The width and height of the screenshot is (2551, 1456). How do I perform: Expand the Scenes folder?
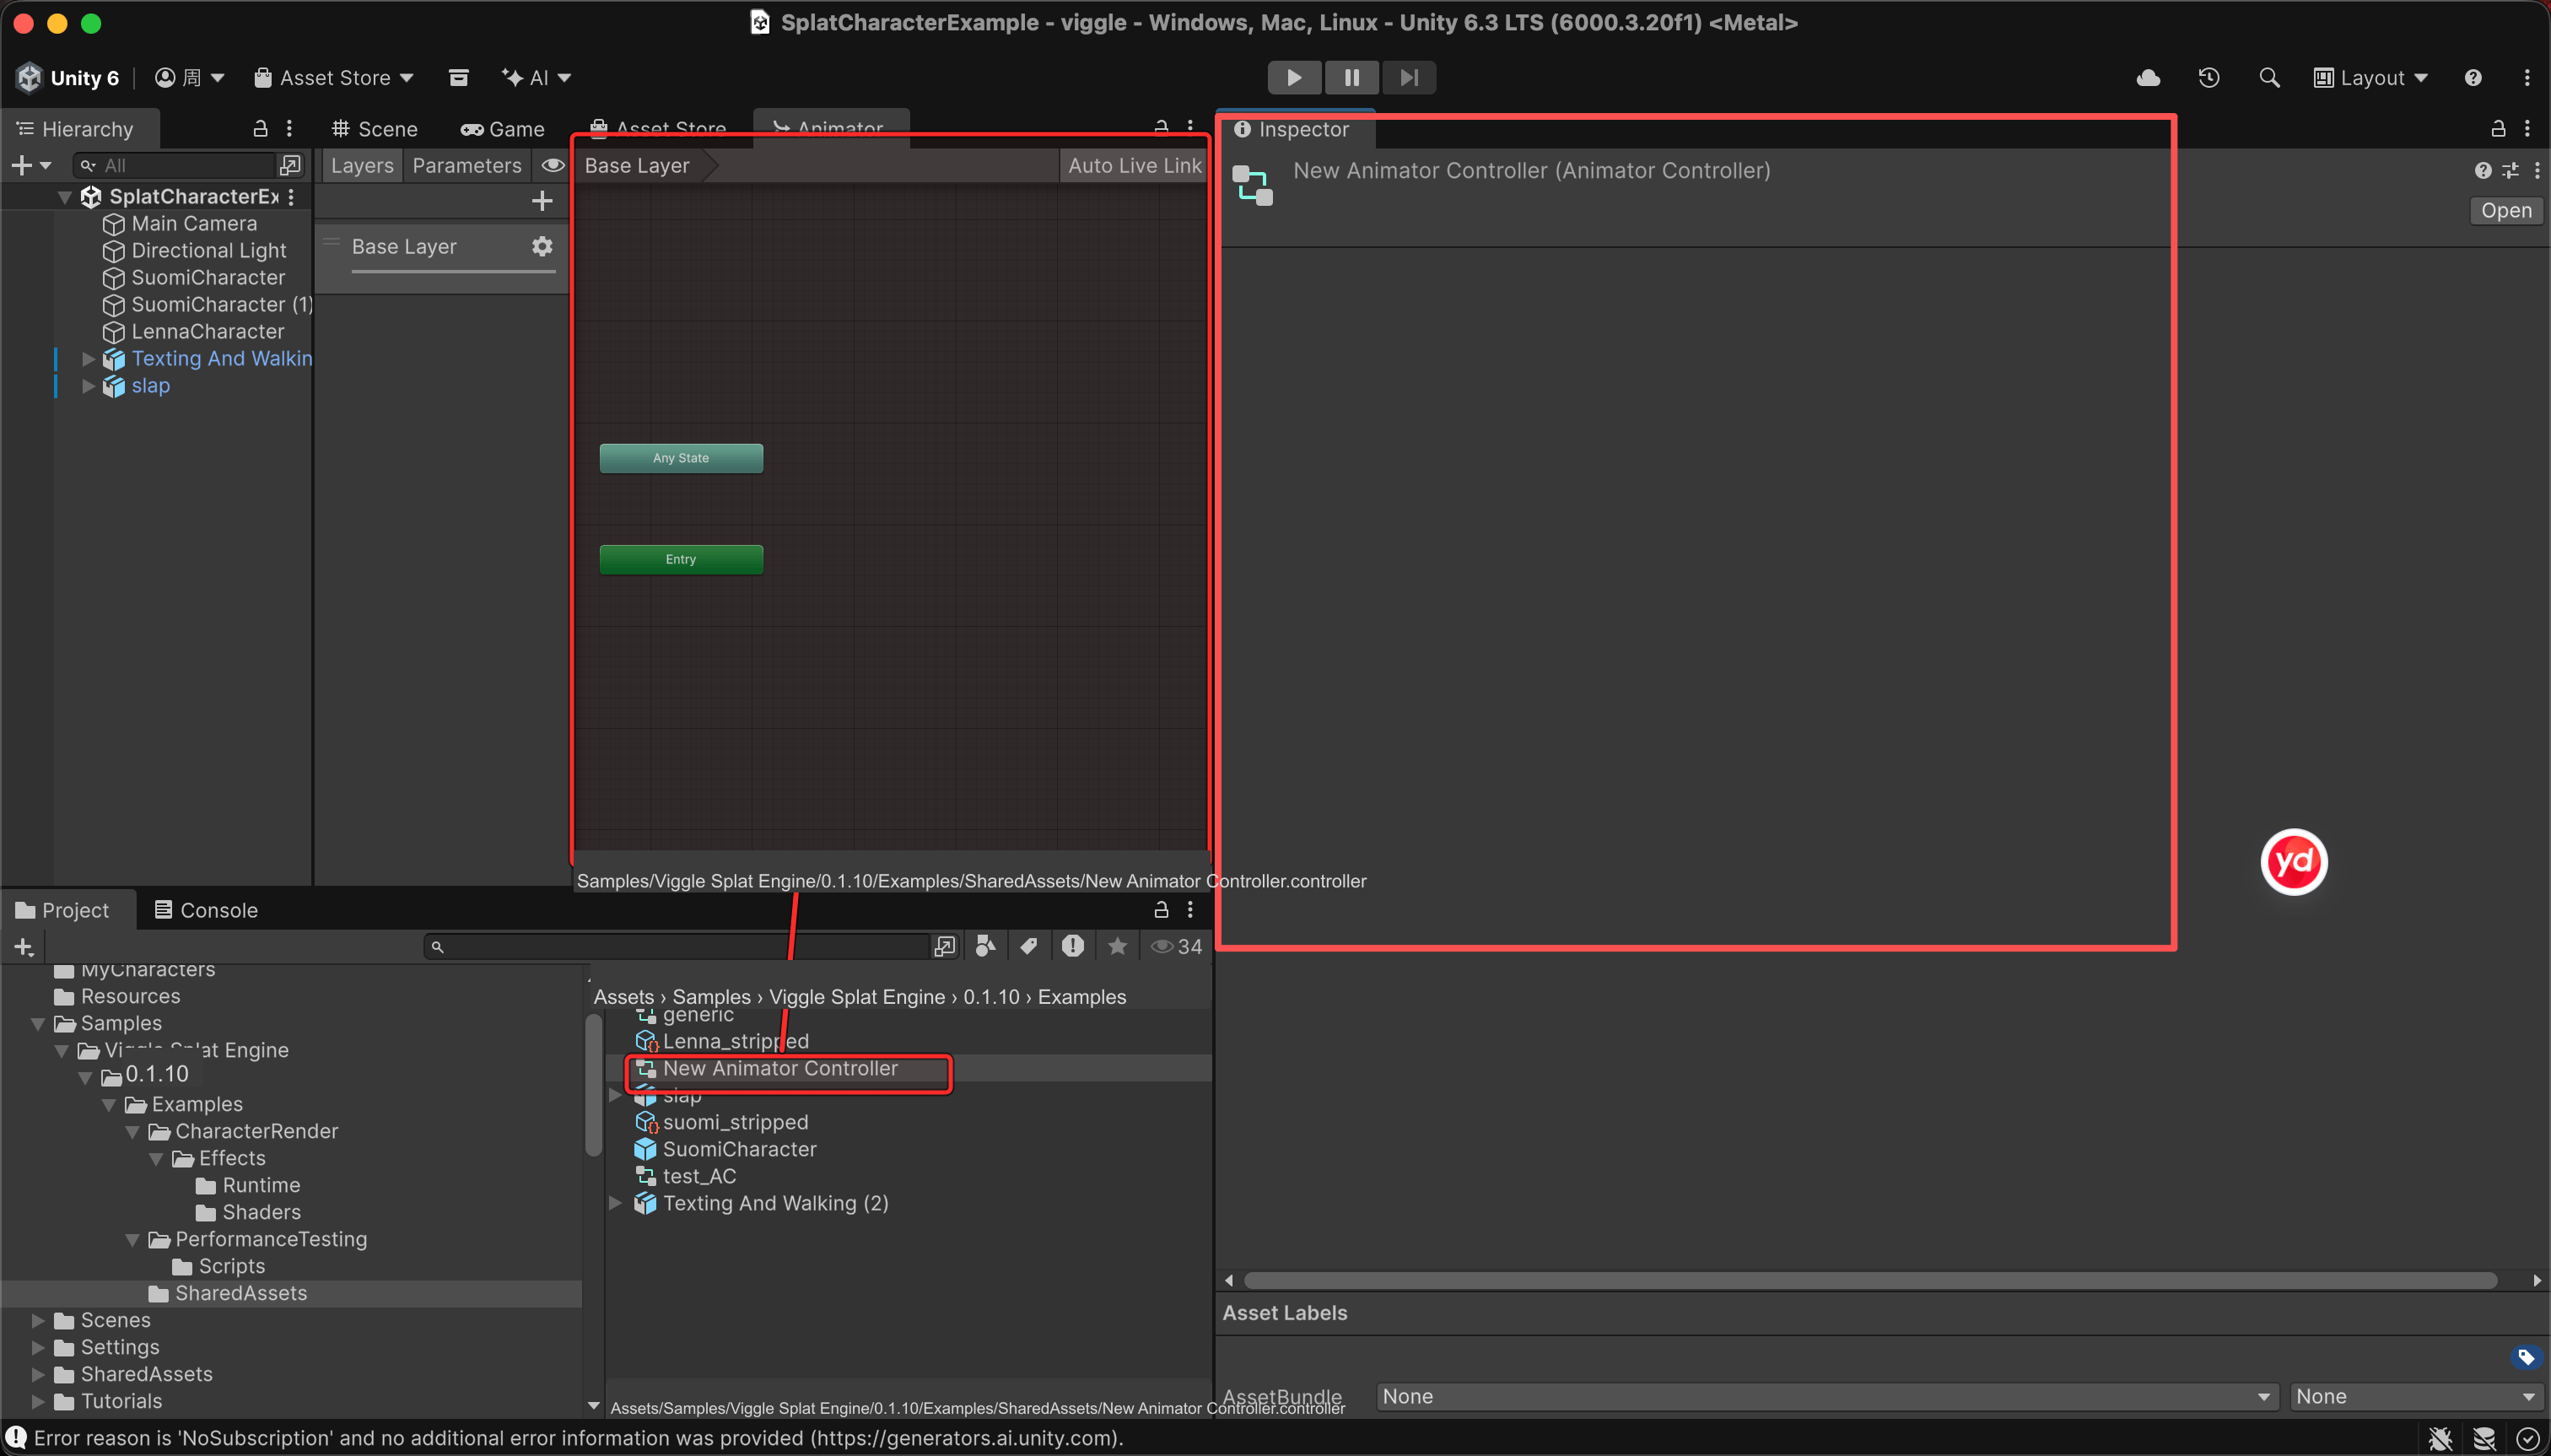click(x=38, y=1320)
